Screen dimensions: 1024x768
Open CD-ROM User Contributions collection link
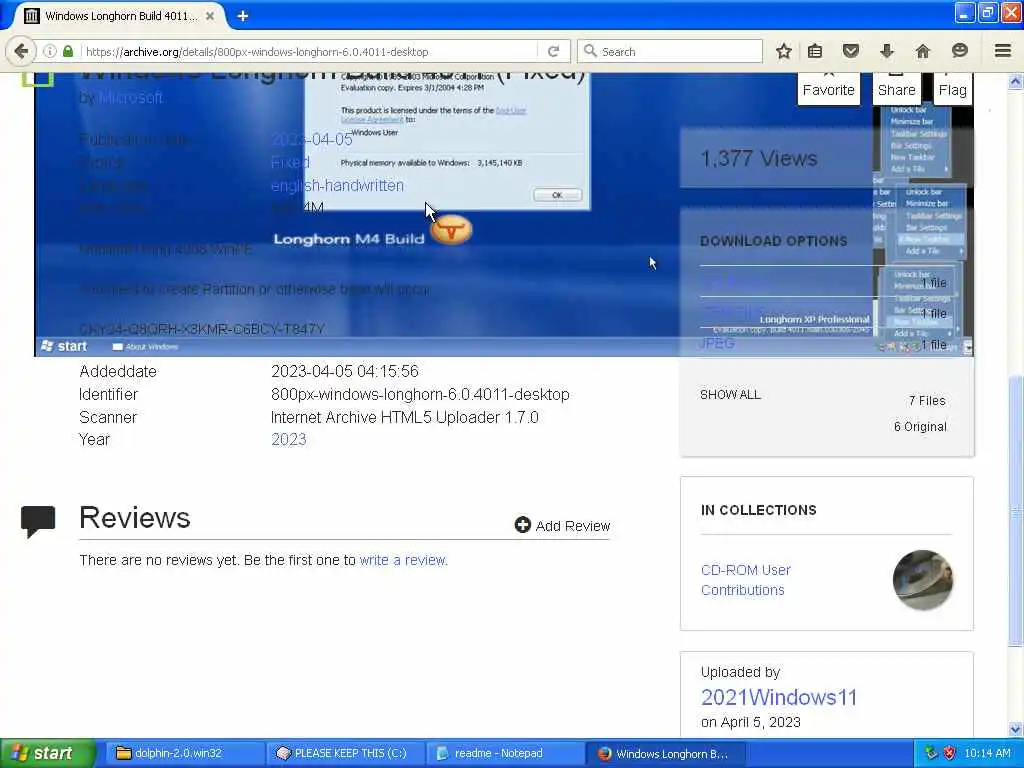745,580
